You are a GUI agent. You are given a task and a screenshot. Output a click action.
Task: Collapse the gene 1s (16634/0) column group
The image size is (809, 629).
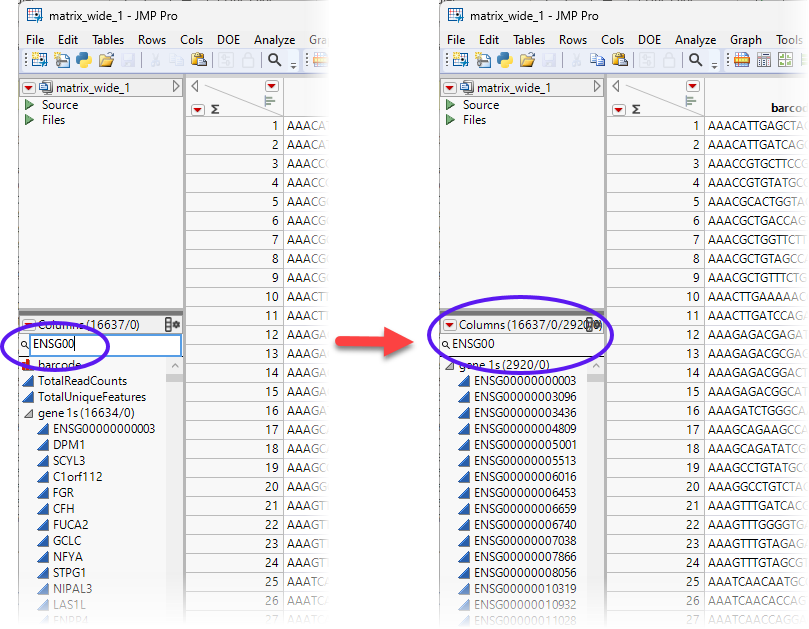27,413
